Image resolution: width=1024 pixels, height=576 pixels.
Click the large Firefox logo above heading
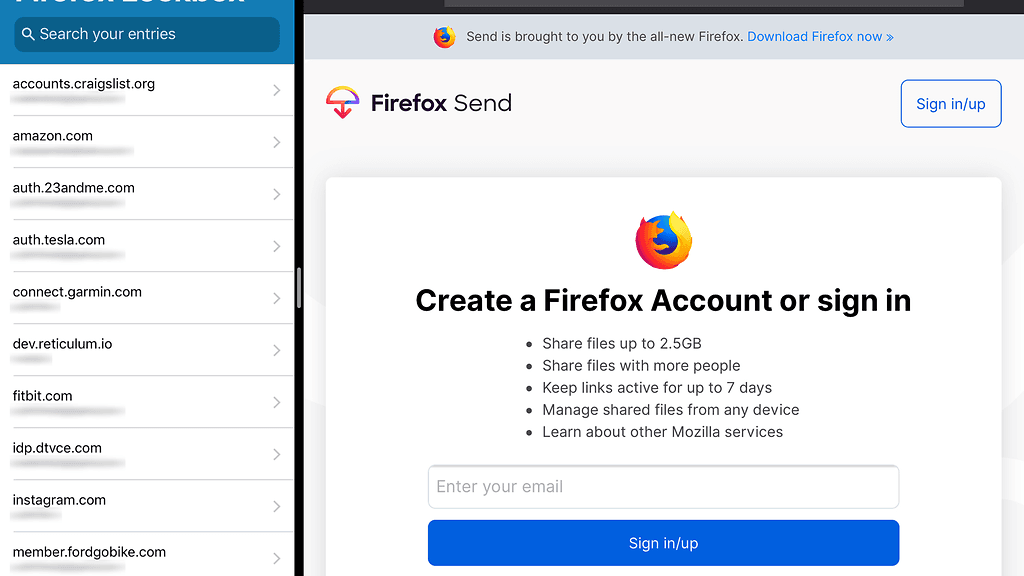664,240
